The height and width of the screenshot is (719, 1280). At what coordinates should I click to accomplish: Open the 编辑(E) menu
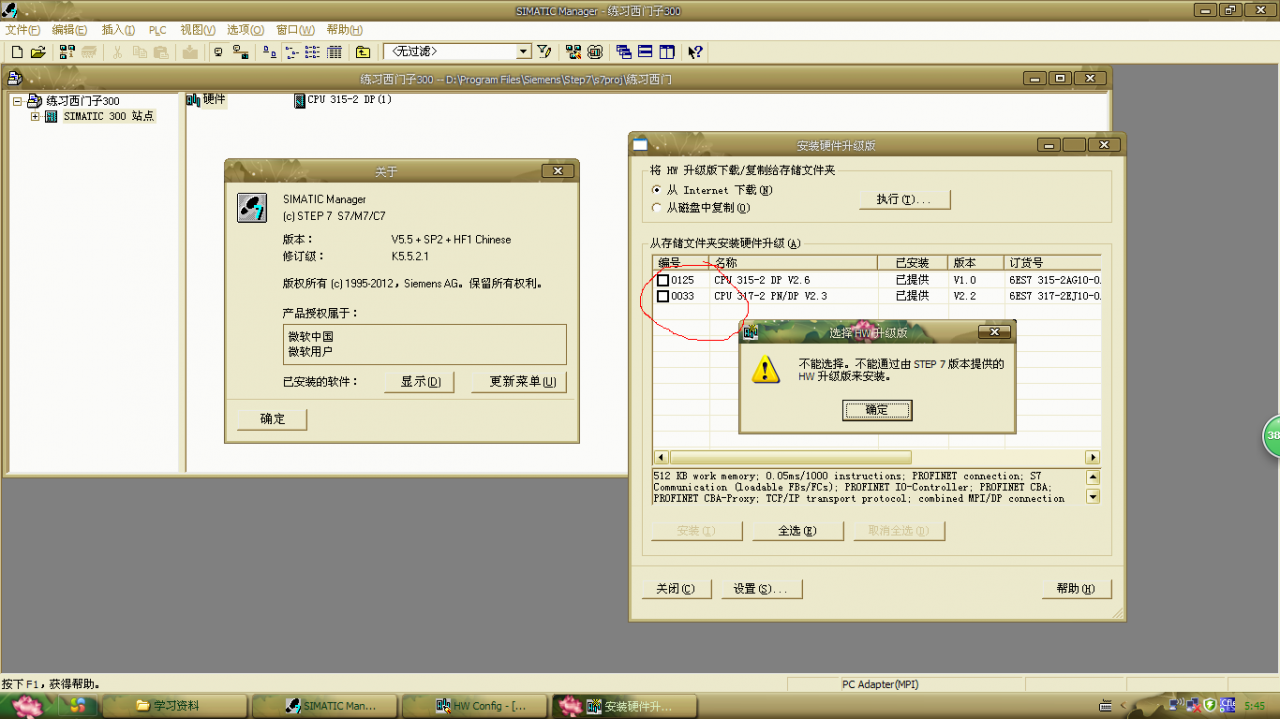point(70,30)
